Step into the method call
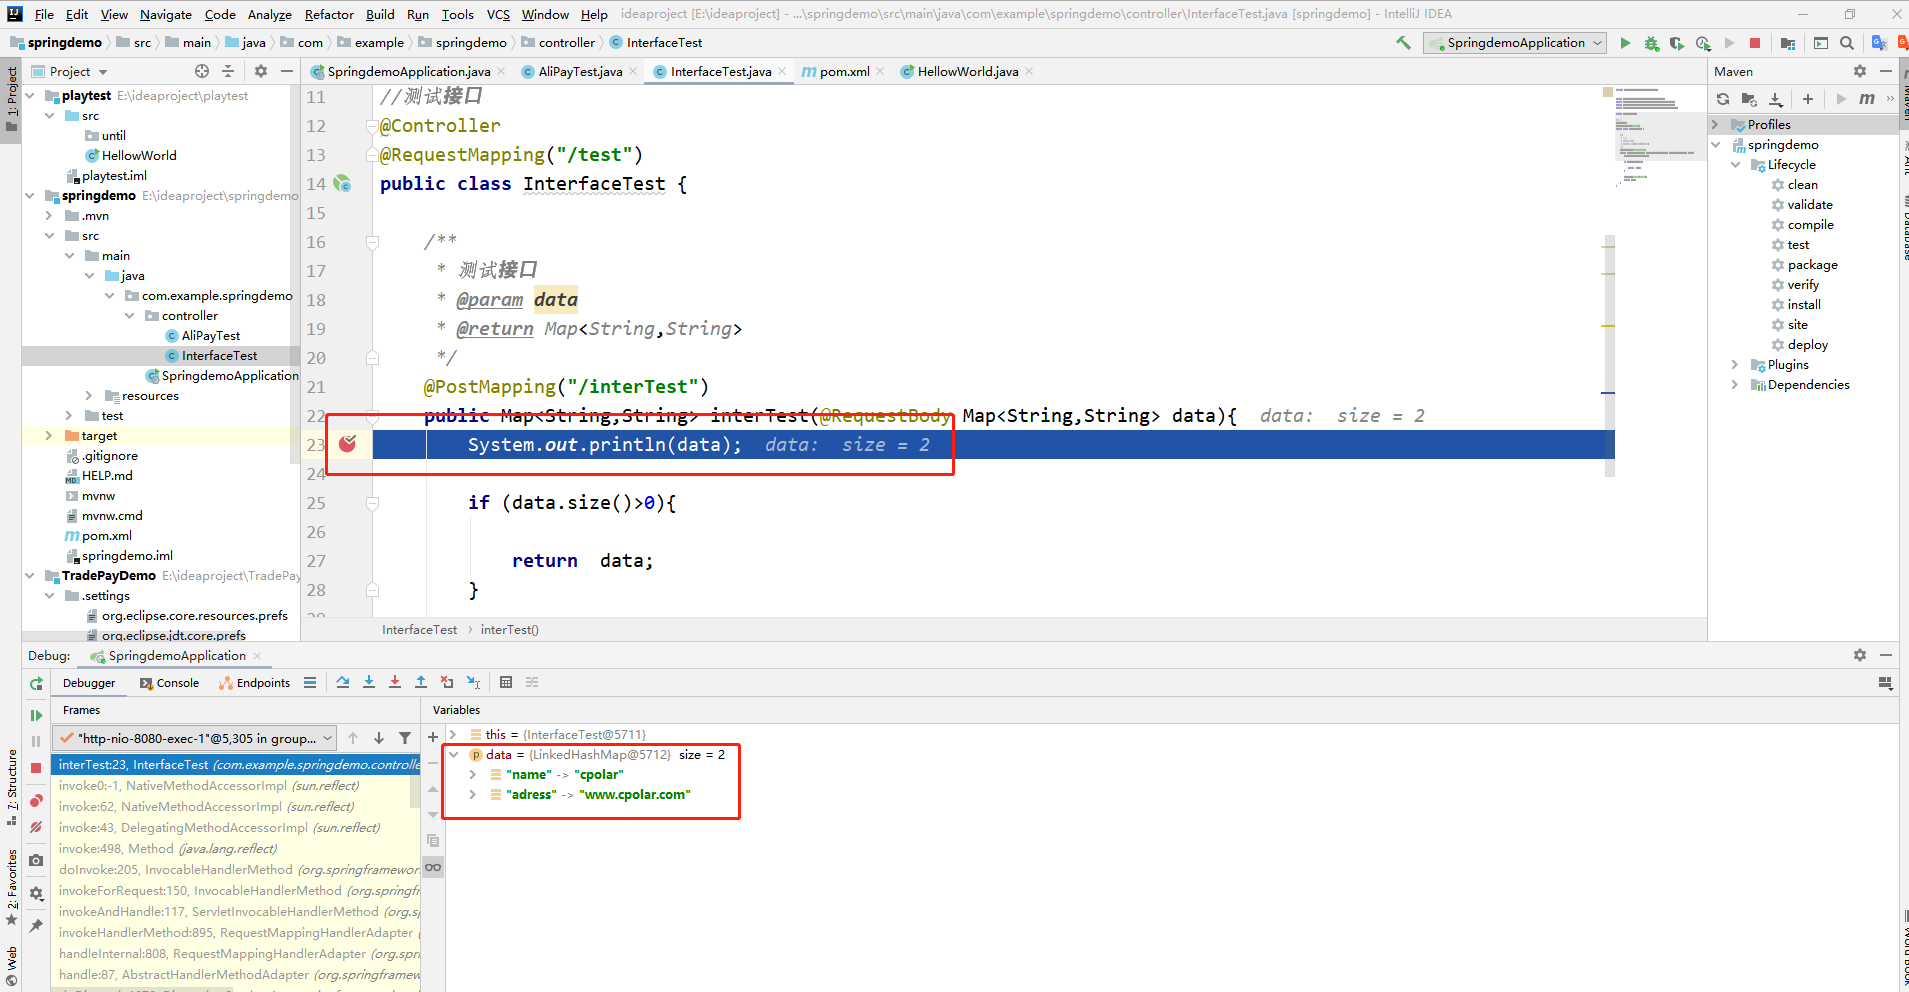The image size is (1909, 992). click(369, 681)
